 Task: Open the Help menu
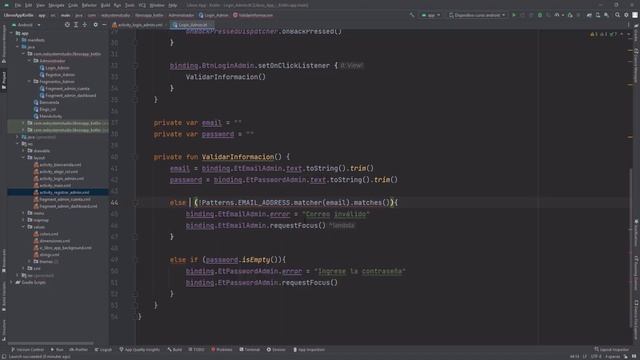point(173,5)
